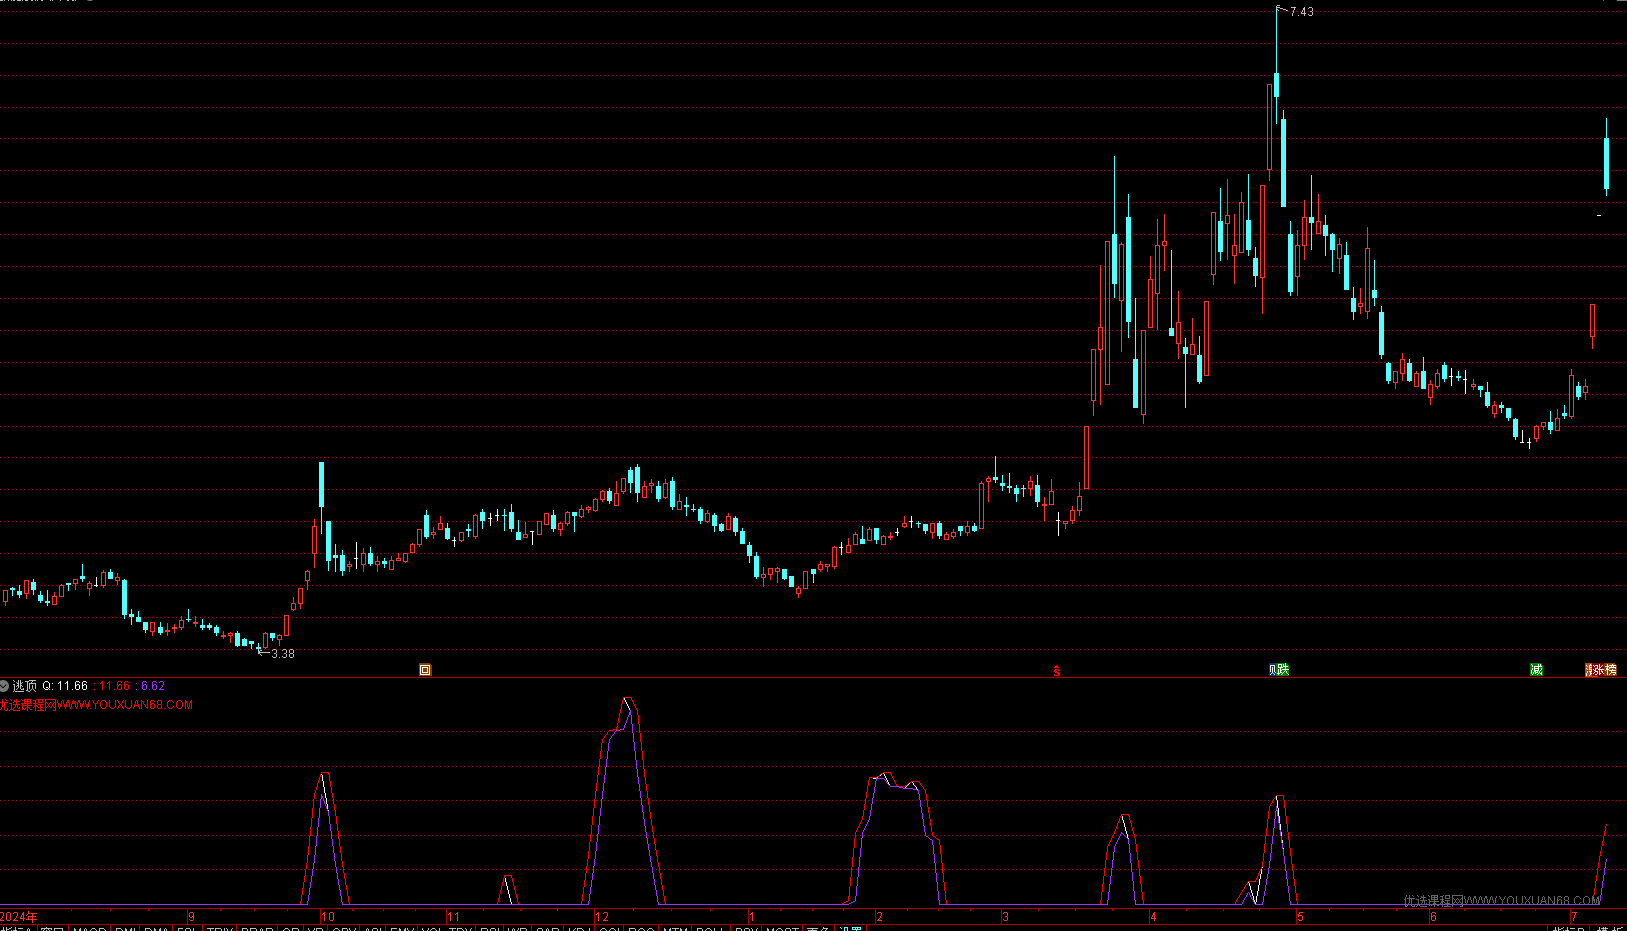
Task: Click the month 12 marker on time axis
Action: click(x=602, y=916)
